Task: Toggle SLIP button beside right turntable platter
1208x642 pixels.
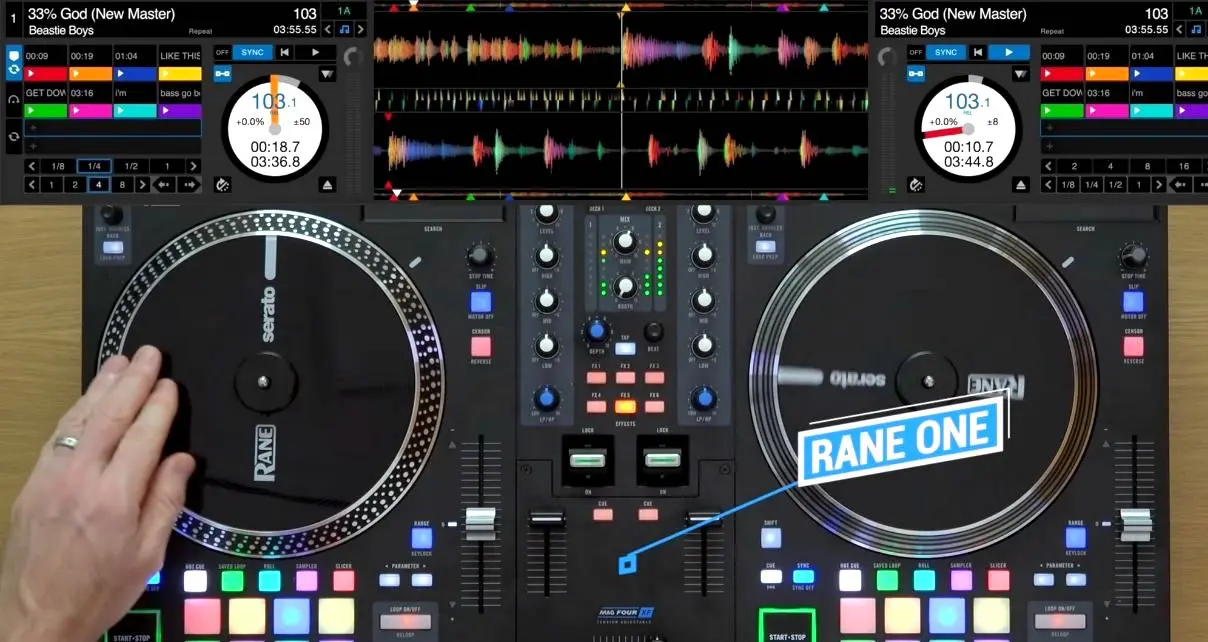Action: (x=1133, y=302)
